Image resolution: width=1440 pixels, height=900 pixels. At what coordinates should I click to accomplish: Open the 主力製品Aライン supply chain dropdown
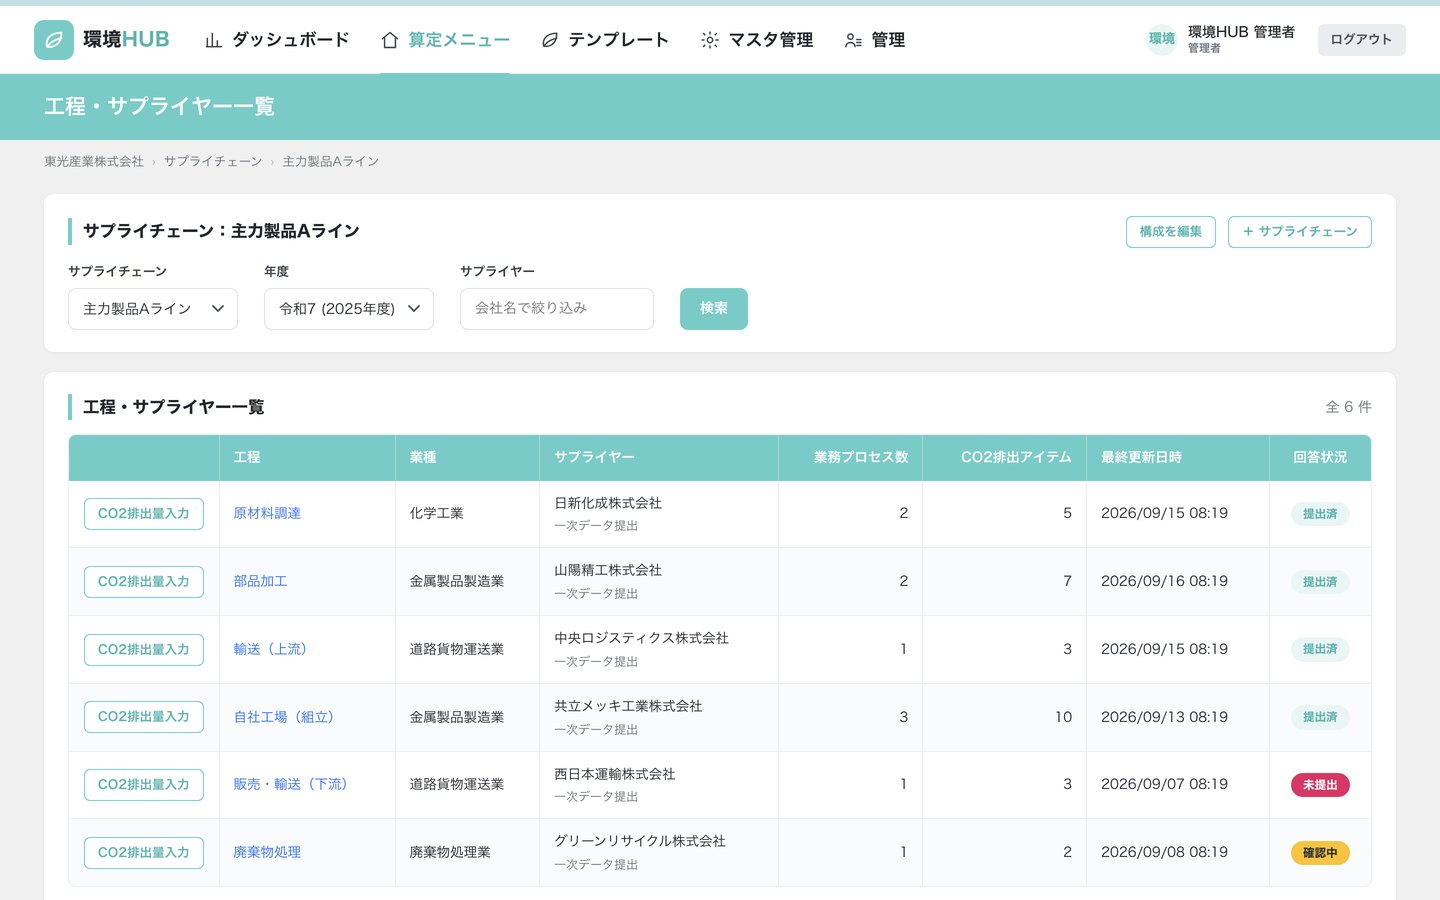153,309
